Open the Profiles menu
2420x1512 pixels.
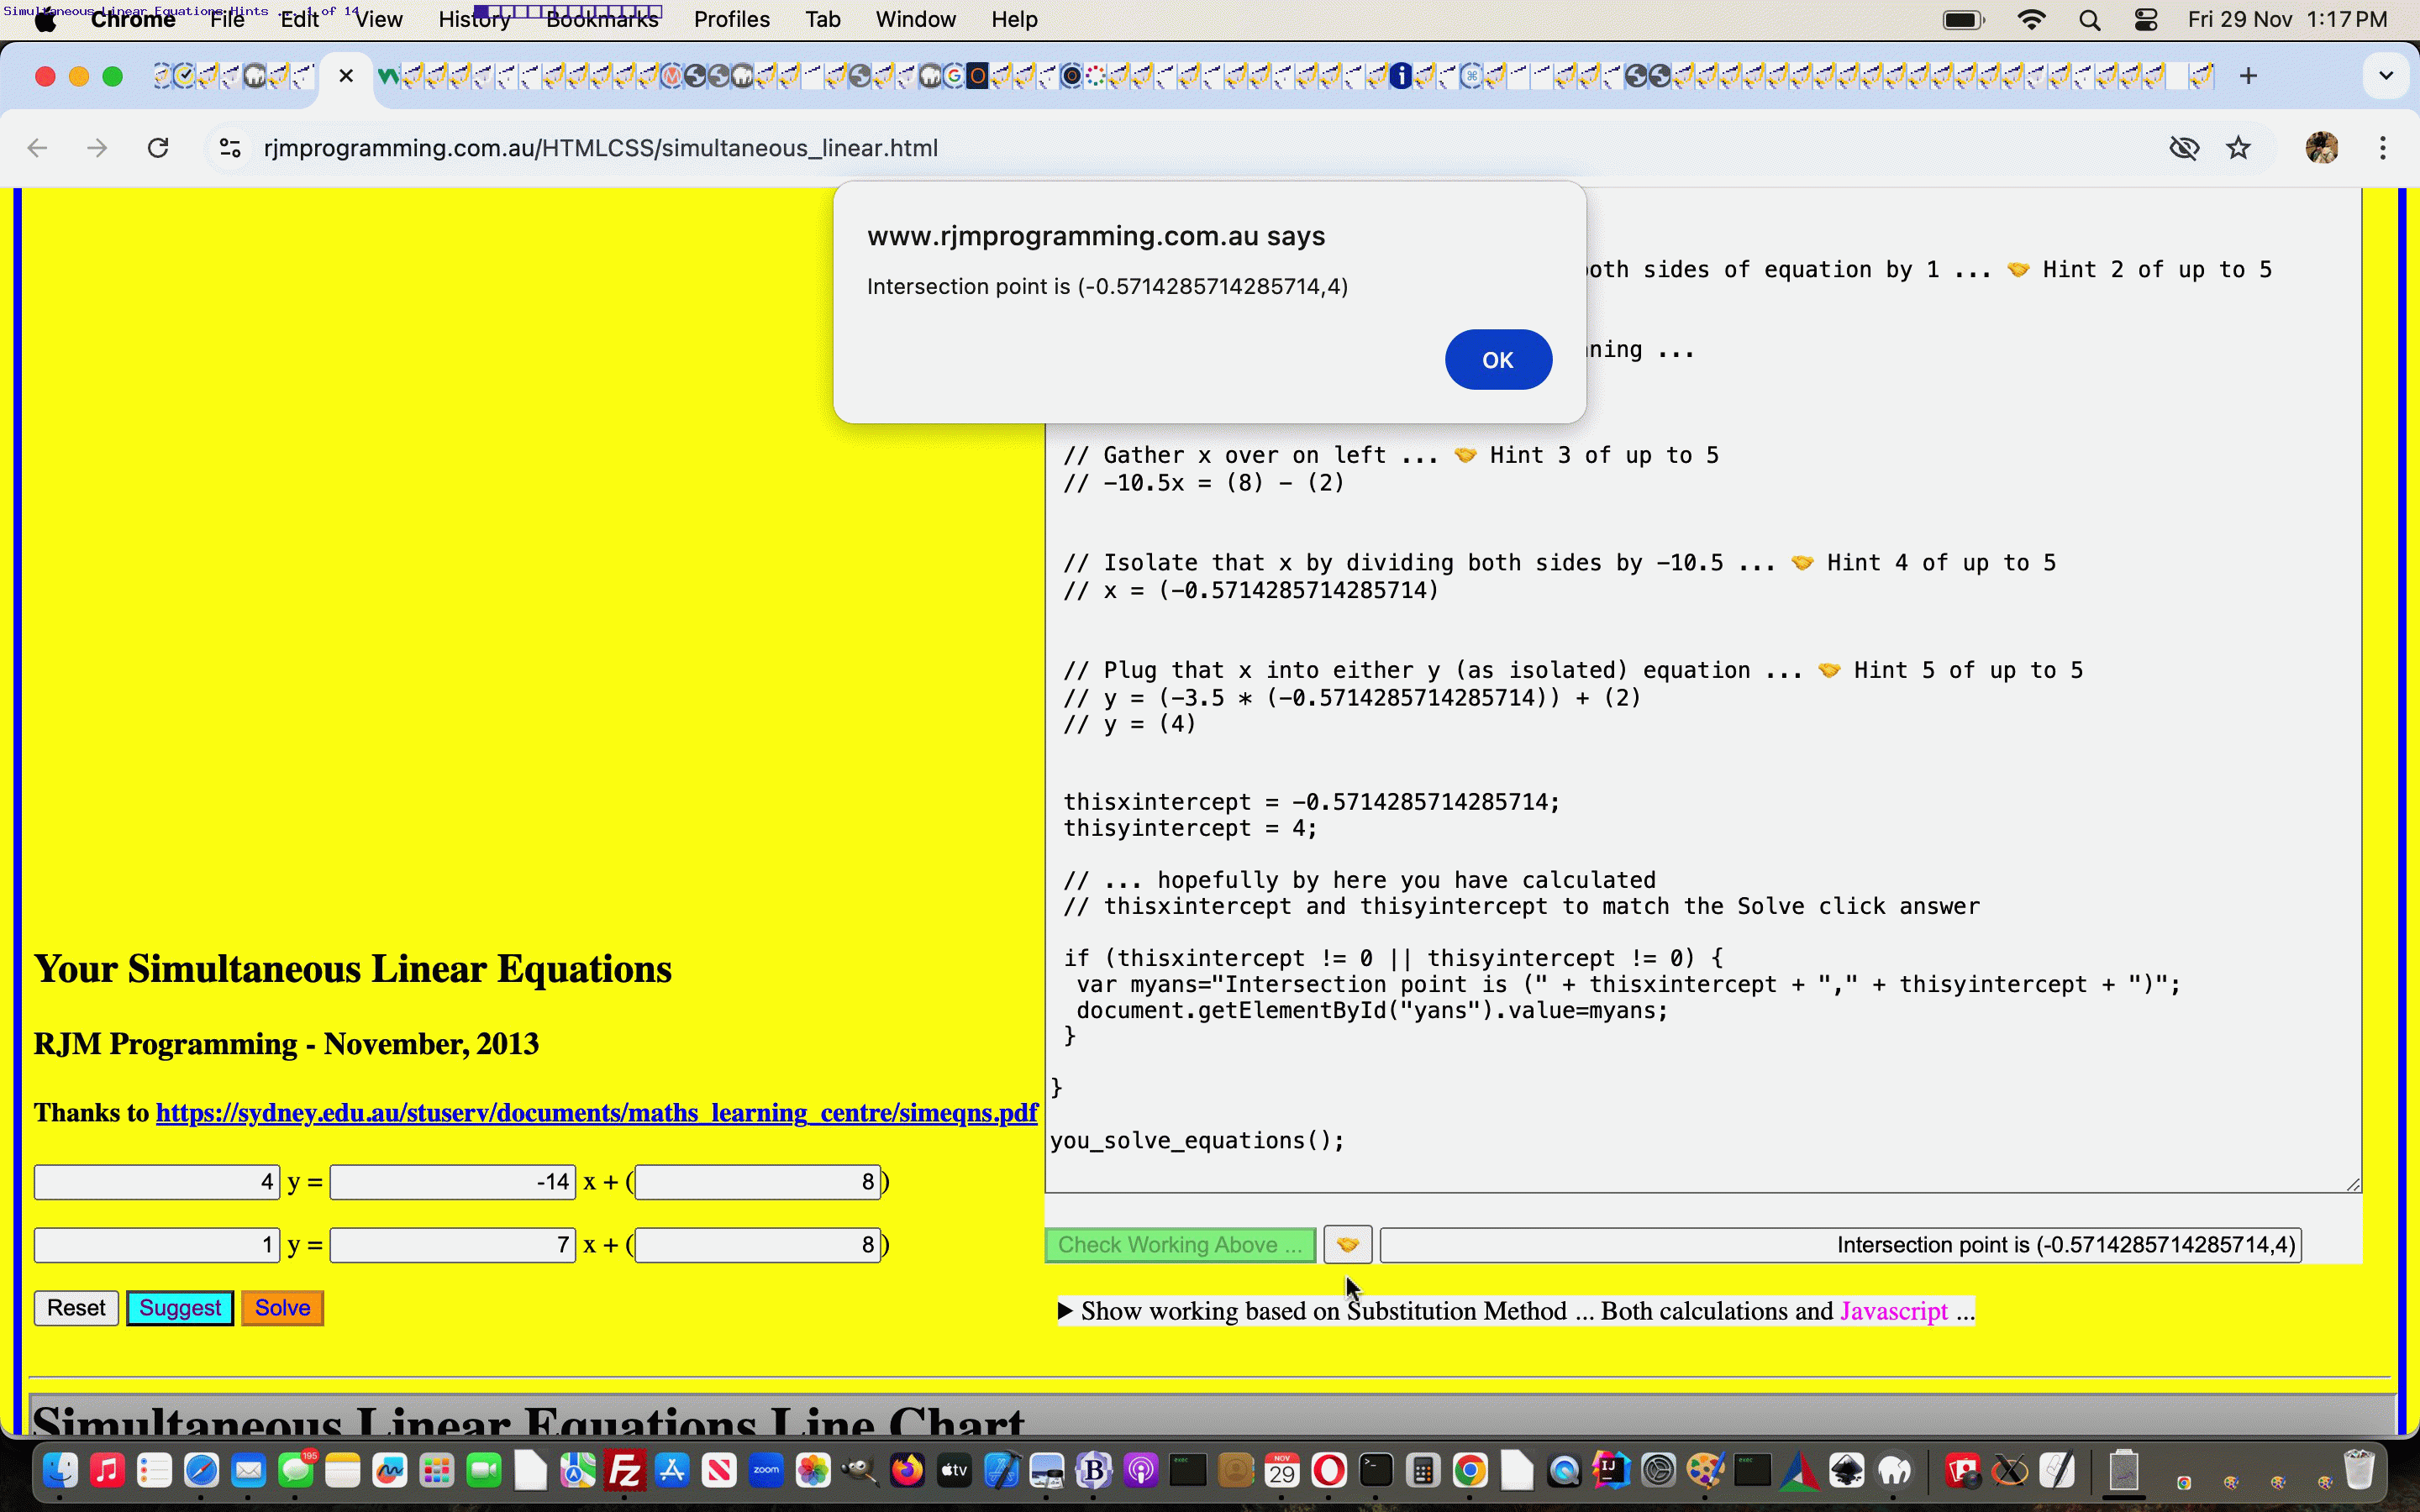coord(731,19)
